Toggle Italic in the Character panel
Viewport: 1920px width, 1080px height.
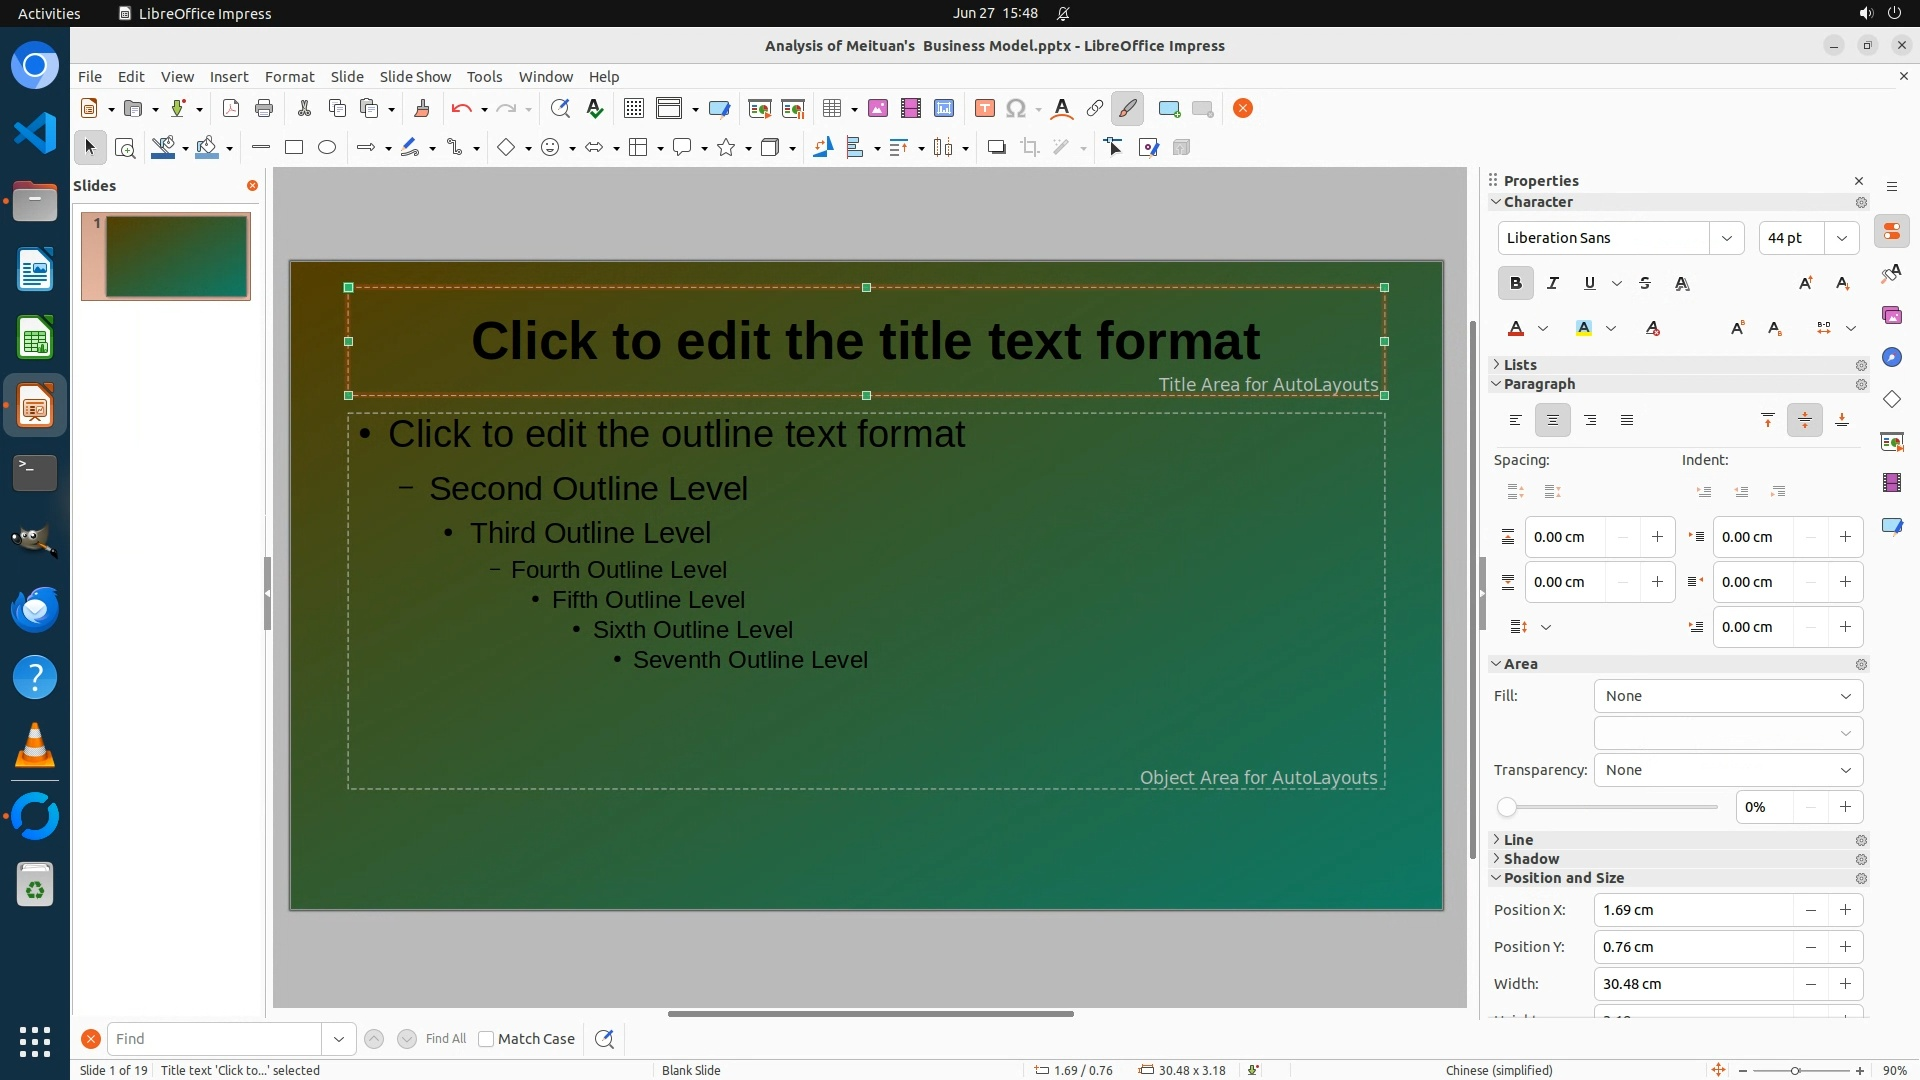click(x=1552, y=284)
